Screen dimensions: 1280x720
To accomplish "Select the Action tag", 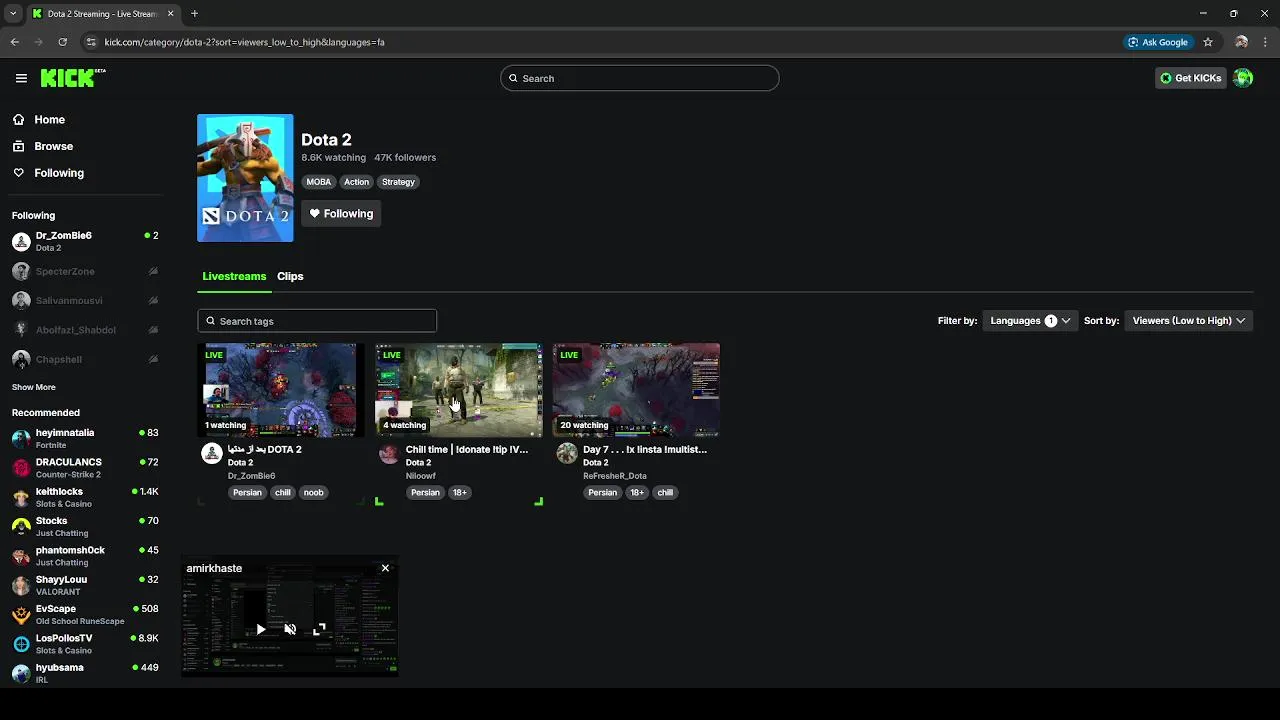I will point(356,182).
